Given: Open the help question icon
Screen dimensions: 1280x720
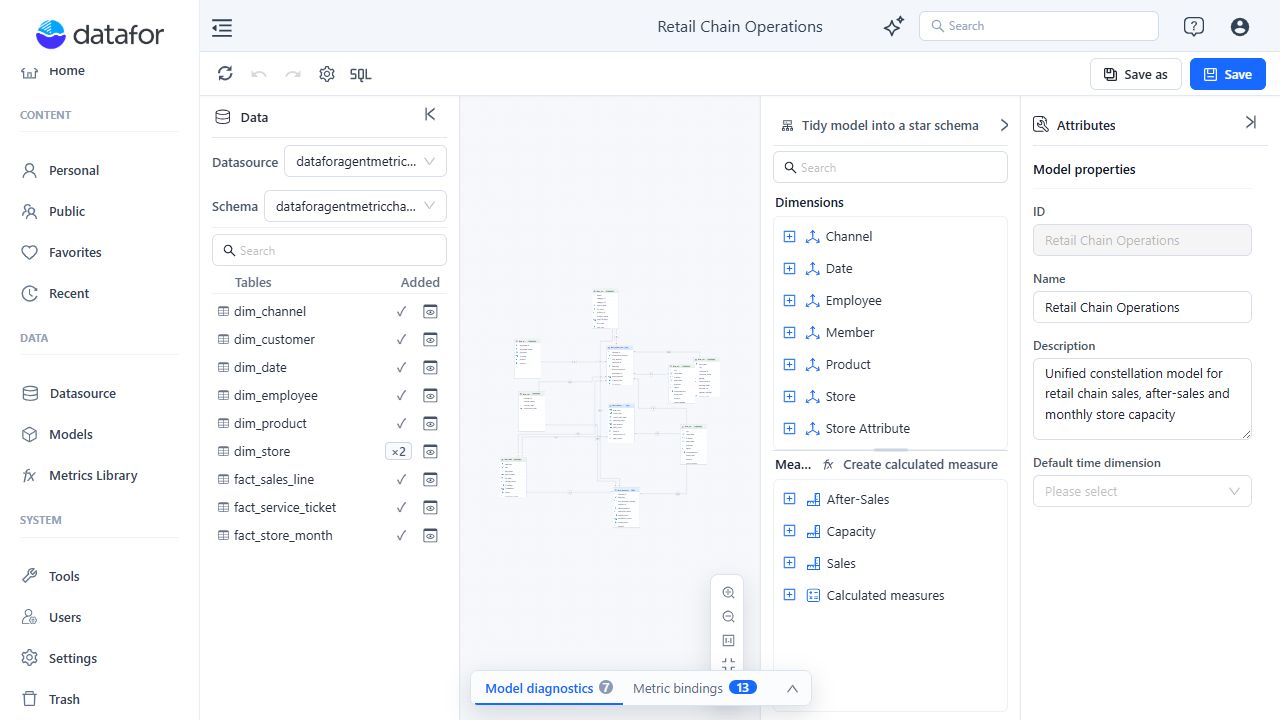Looking at the screenshot, I should pos(1193,27).
